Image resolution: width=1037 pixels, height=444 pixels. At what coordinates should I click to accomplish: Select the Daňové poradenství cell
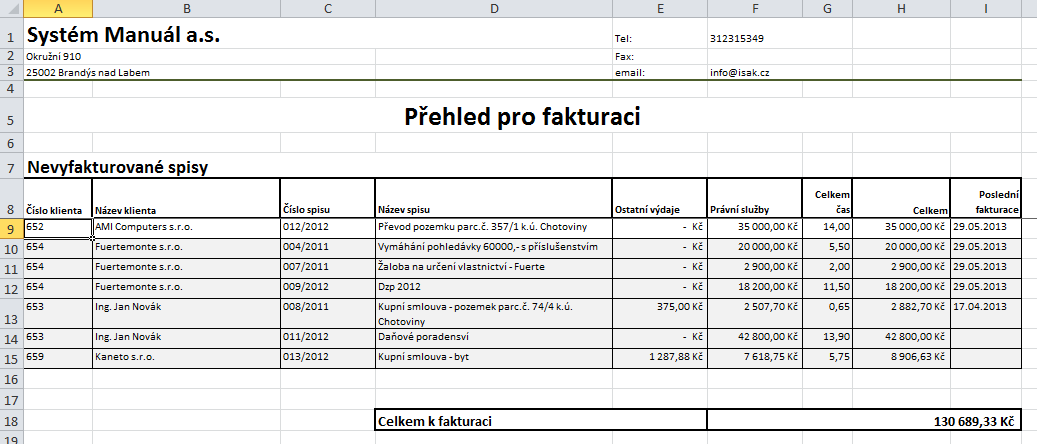pyautogui.click(x=494, y=339)
